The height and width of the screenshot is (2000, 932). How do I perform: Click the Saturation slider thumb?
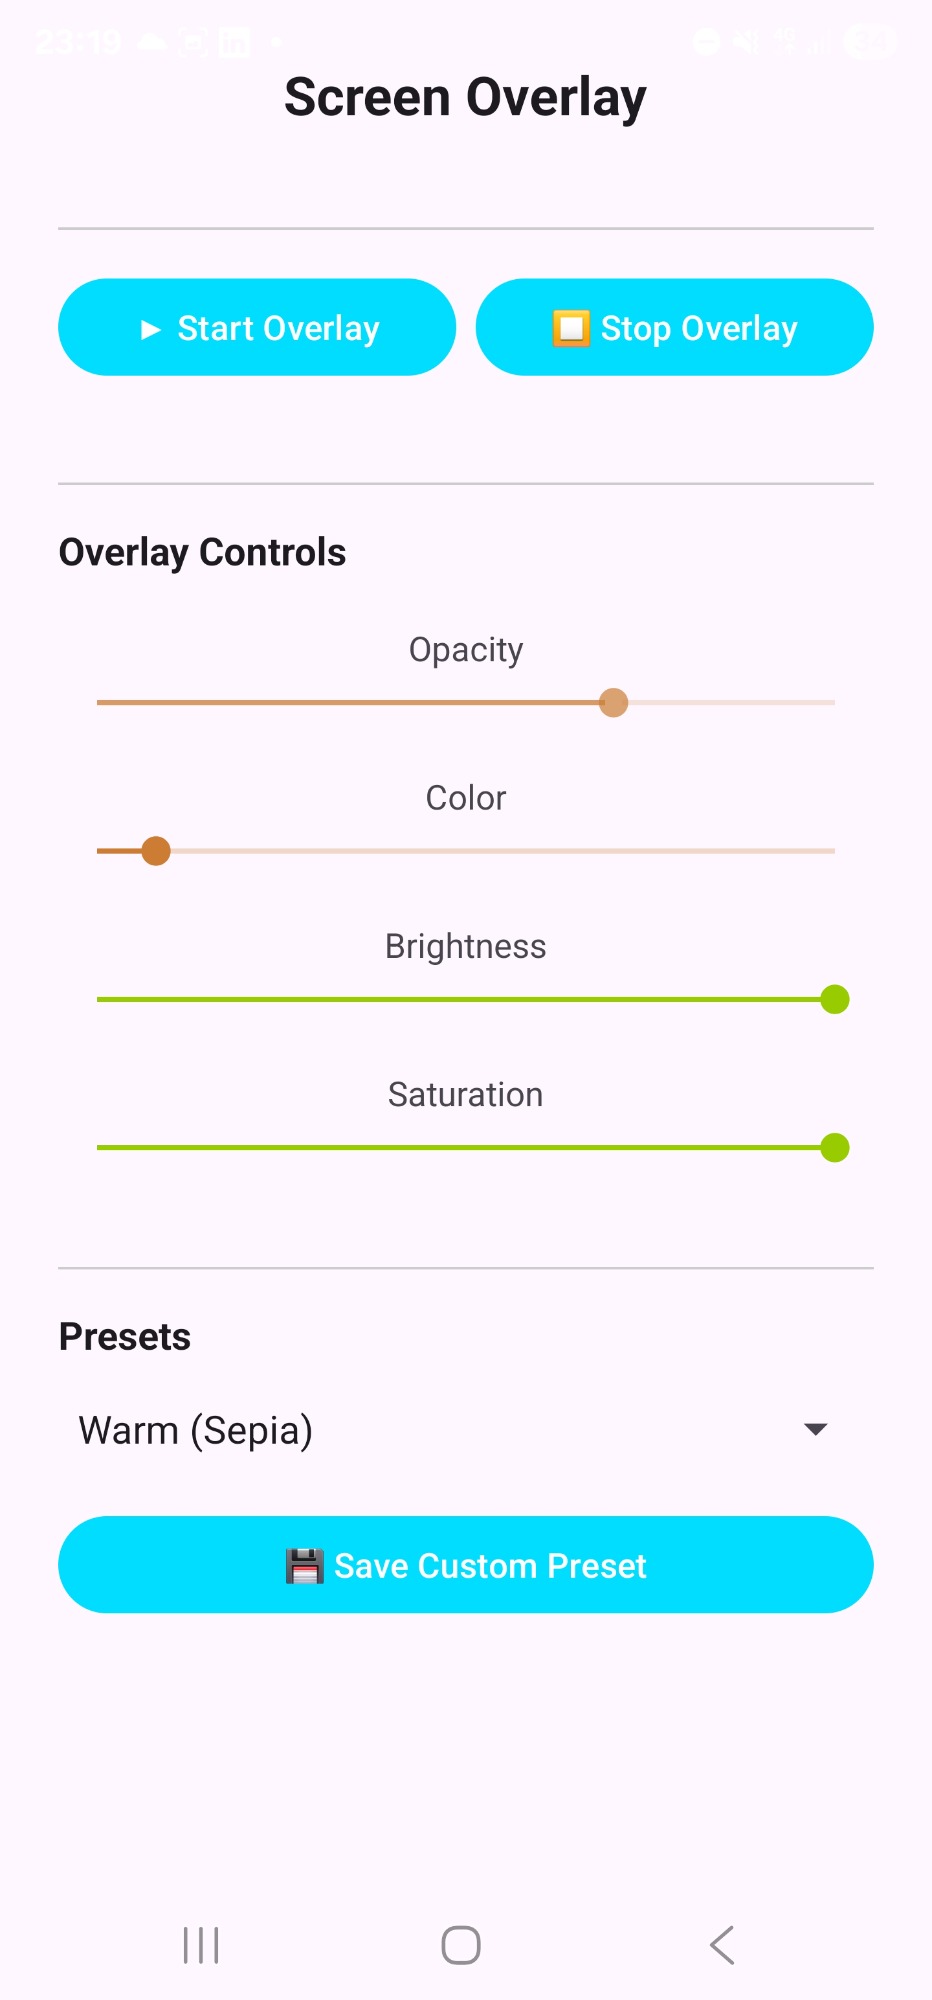834,1148
